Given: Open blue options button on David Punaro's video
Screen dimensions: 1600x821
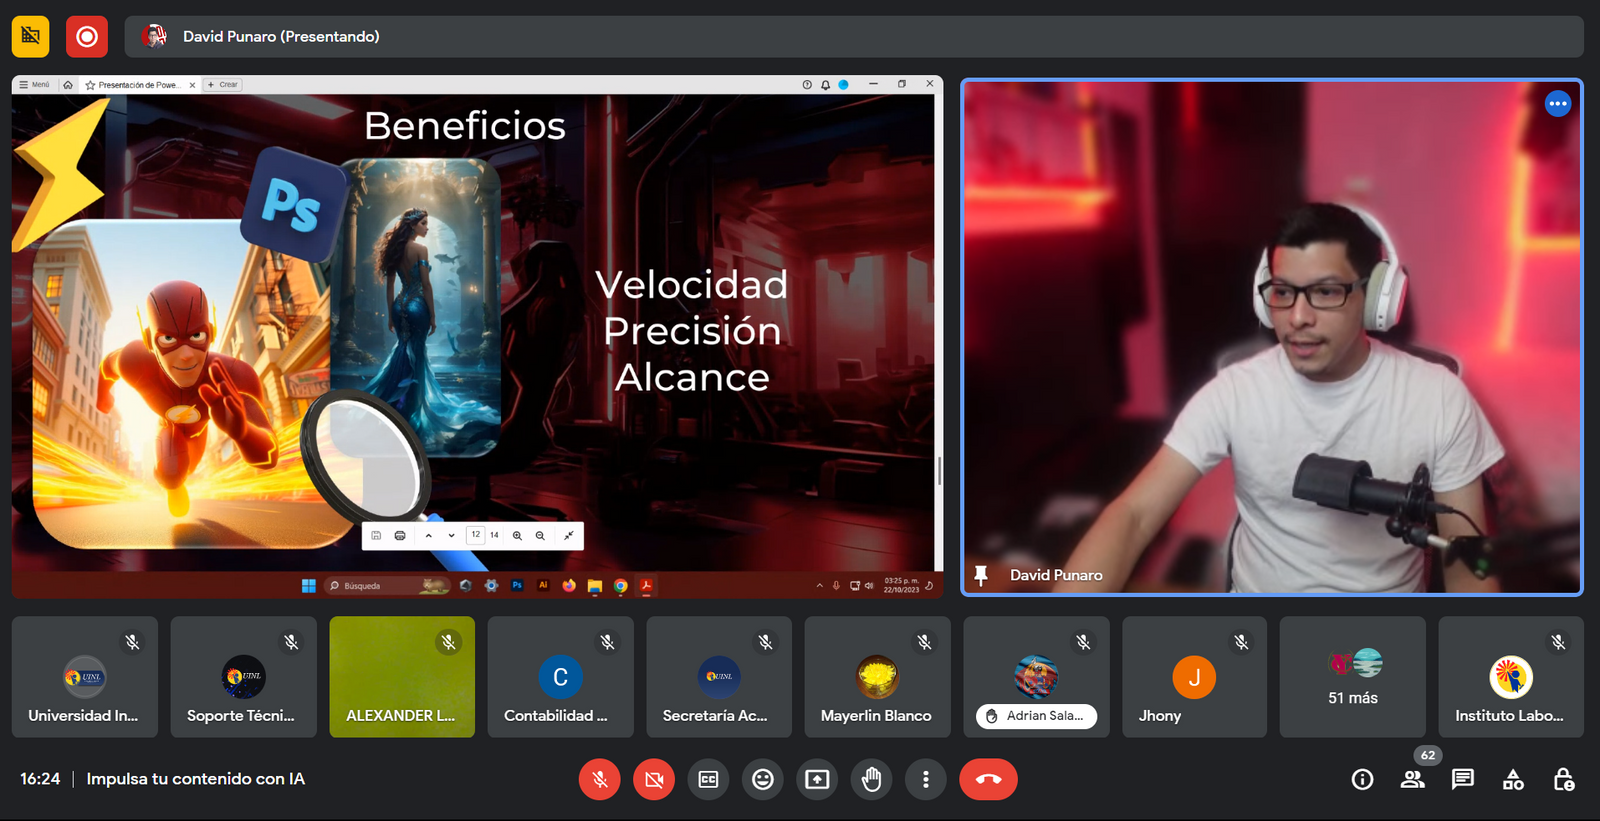Looking at the screenshot, I should click(x=1558, y=104).
